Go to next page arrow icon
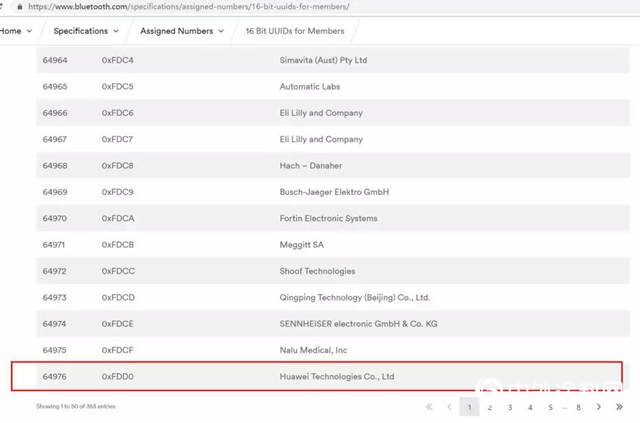 click(x=599, y=407)
